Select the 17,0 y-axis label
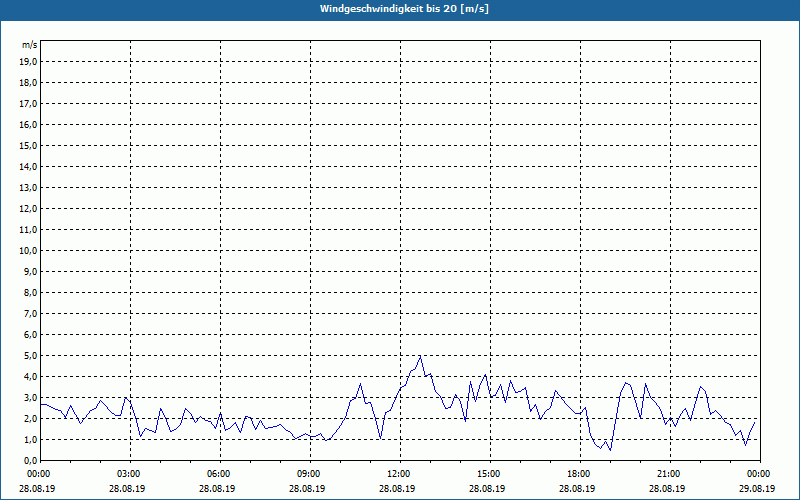The height and width of the screenshot is (500, 800). pos(29,104)
